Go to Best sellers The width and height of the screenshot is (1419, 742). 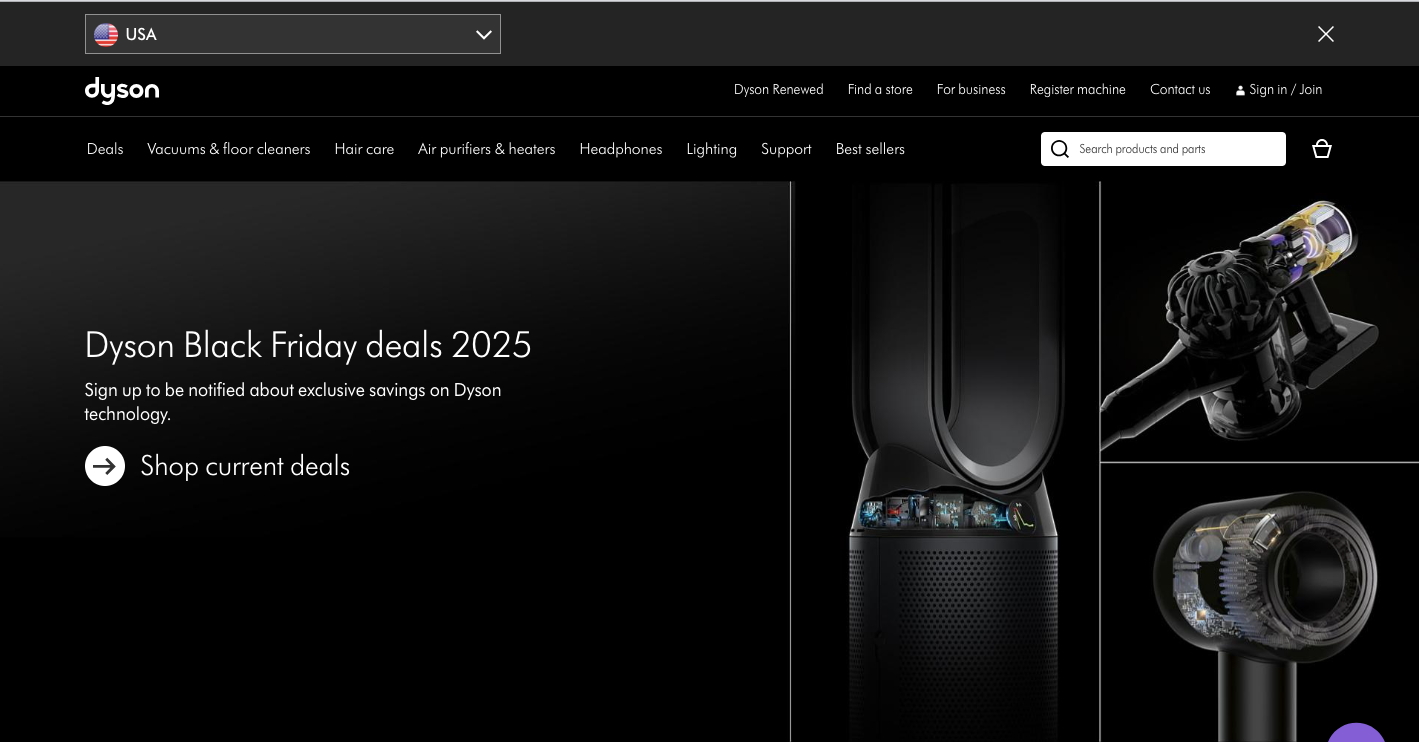click(x=870, y=149)
